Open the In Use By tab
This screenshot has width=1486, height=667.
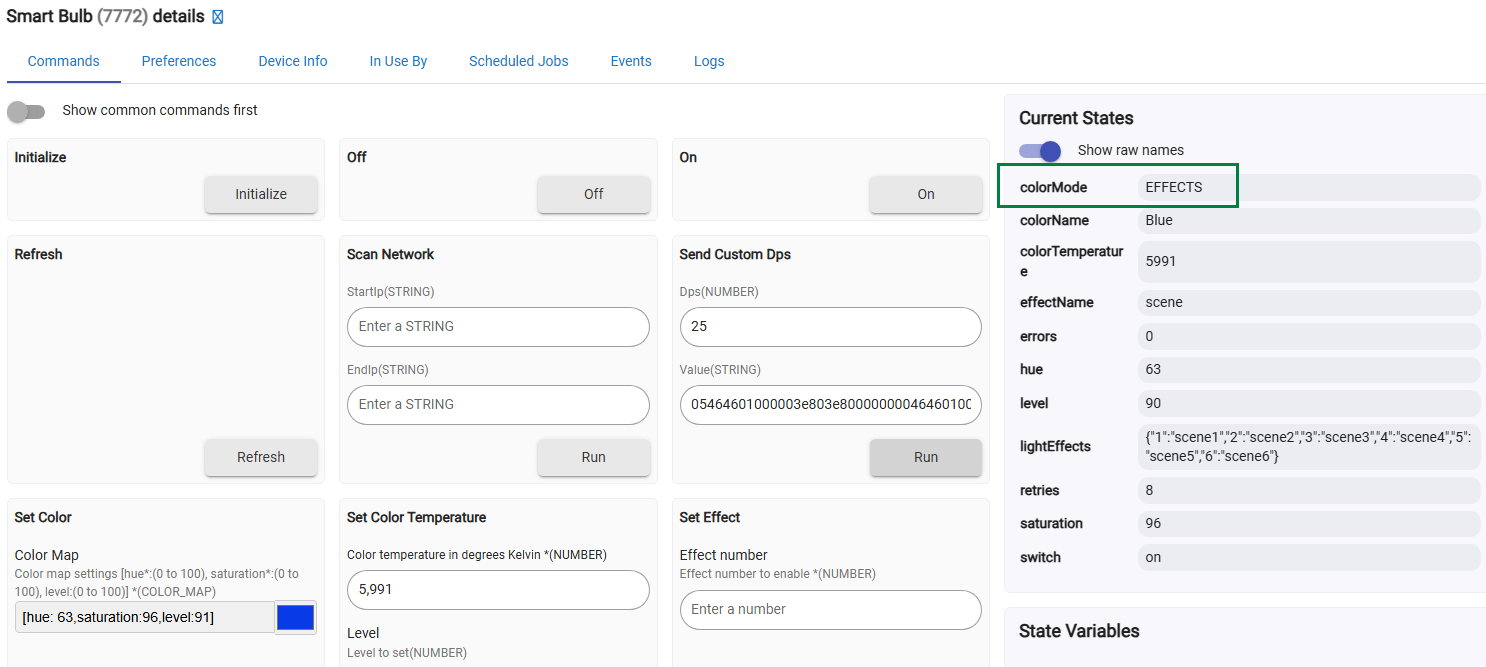(x=398, y=61)
